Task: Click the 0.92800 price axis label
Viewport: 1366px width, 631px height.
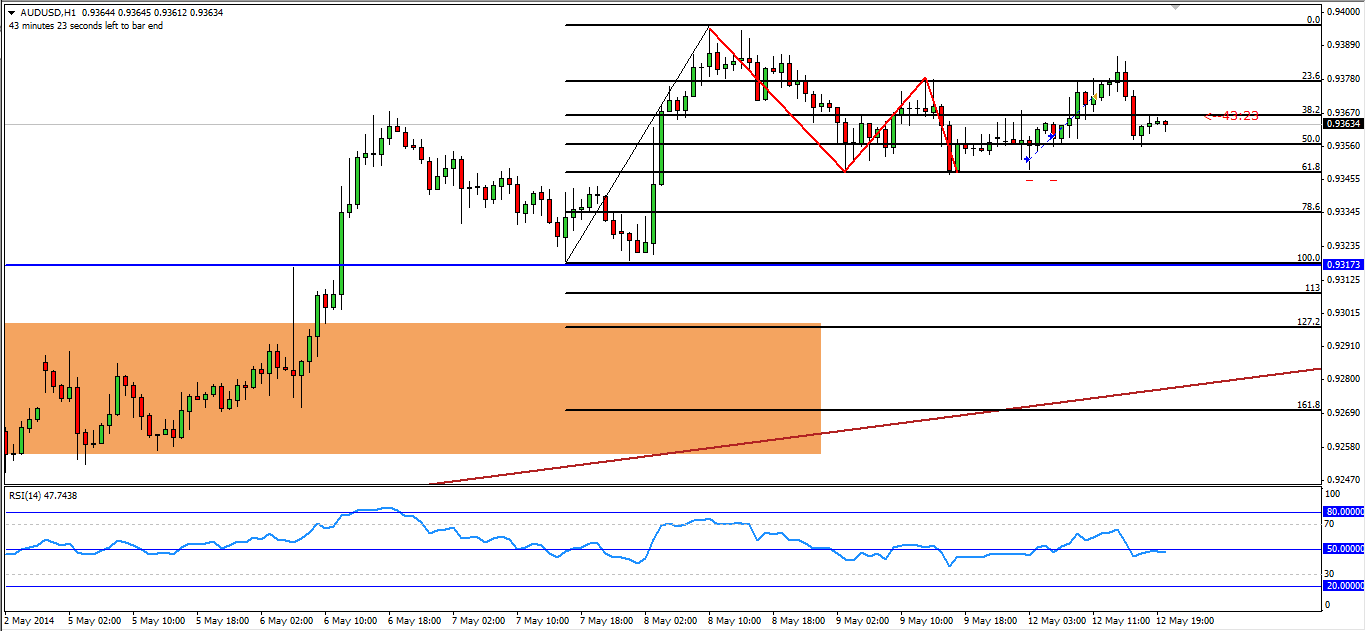Action: click(x=1341, y=379)
